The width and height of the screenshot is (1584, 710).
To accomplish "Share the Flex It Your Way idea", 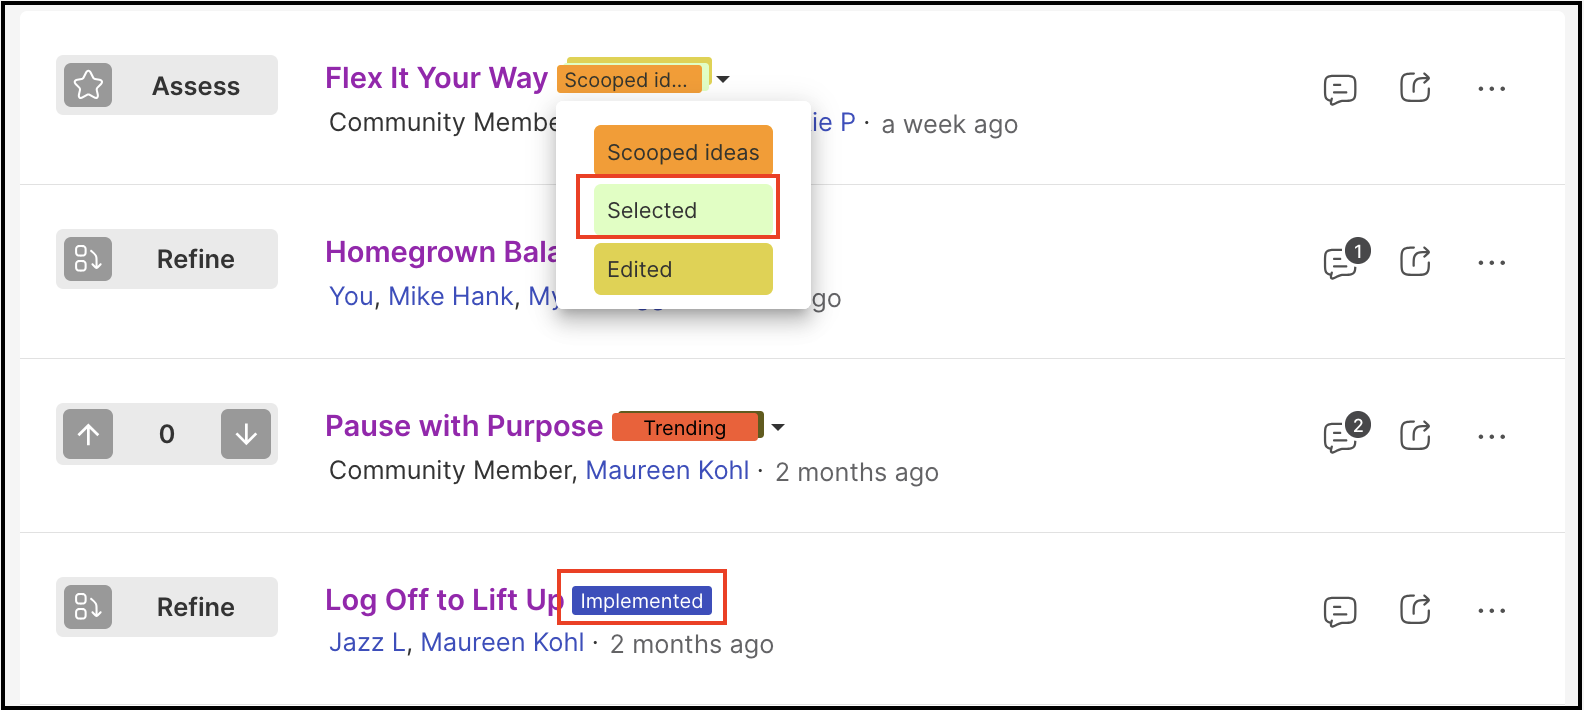I will pos(1414,88).
